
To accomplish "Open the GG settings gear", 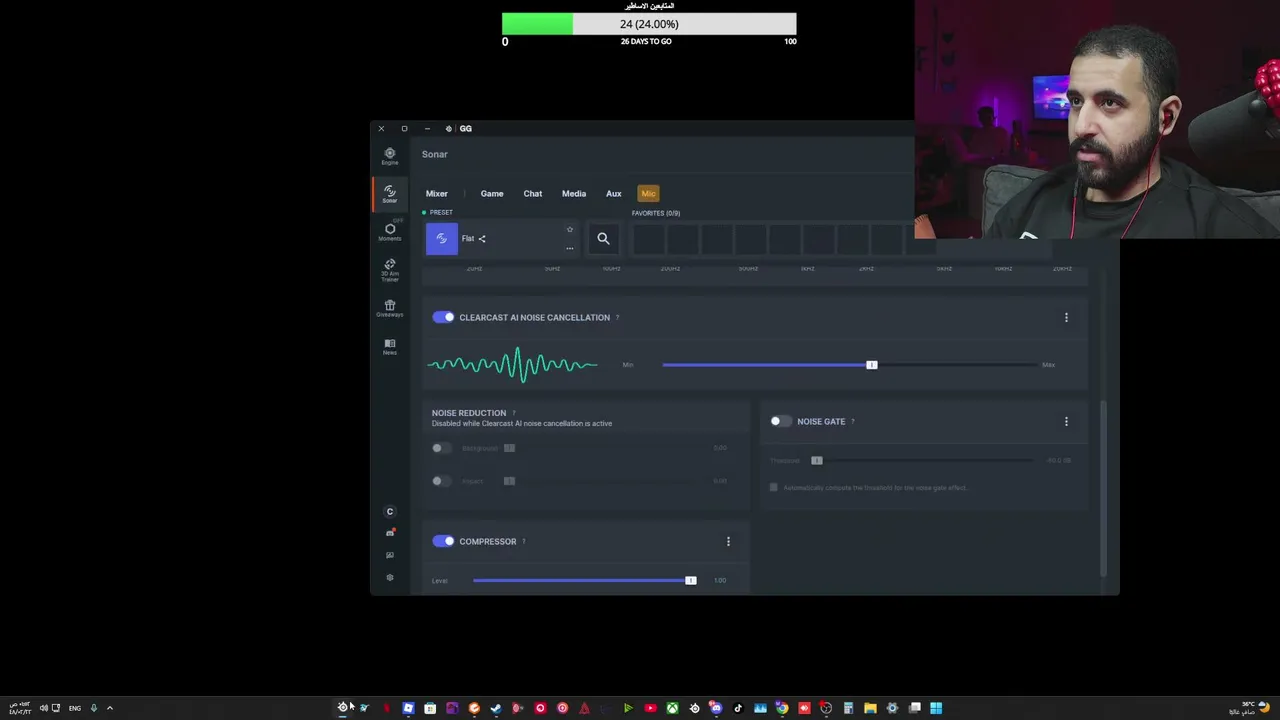I will [x=390, y=578].
